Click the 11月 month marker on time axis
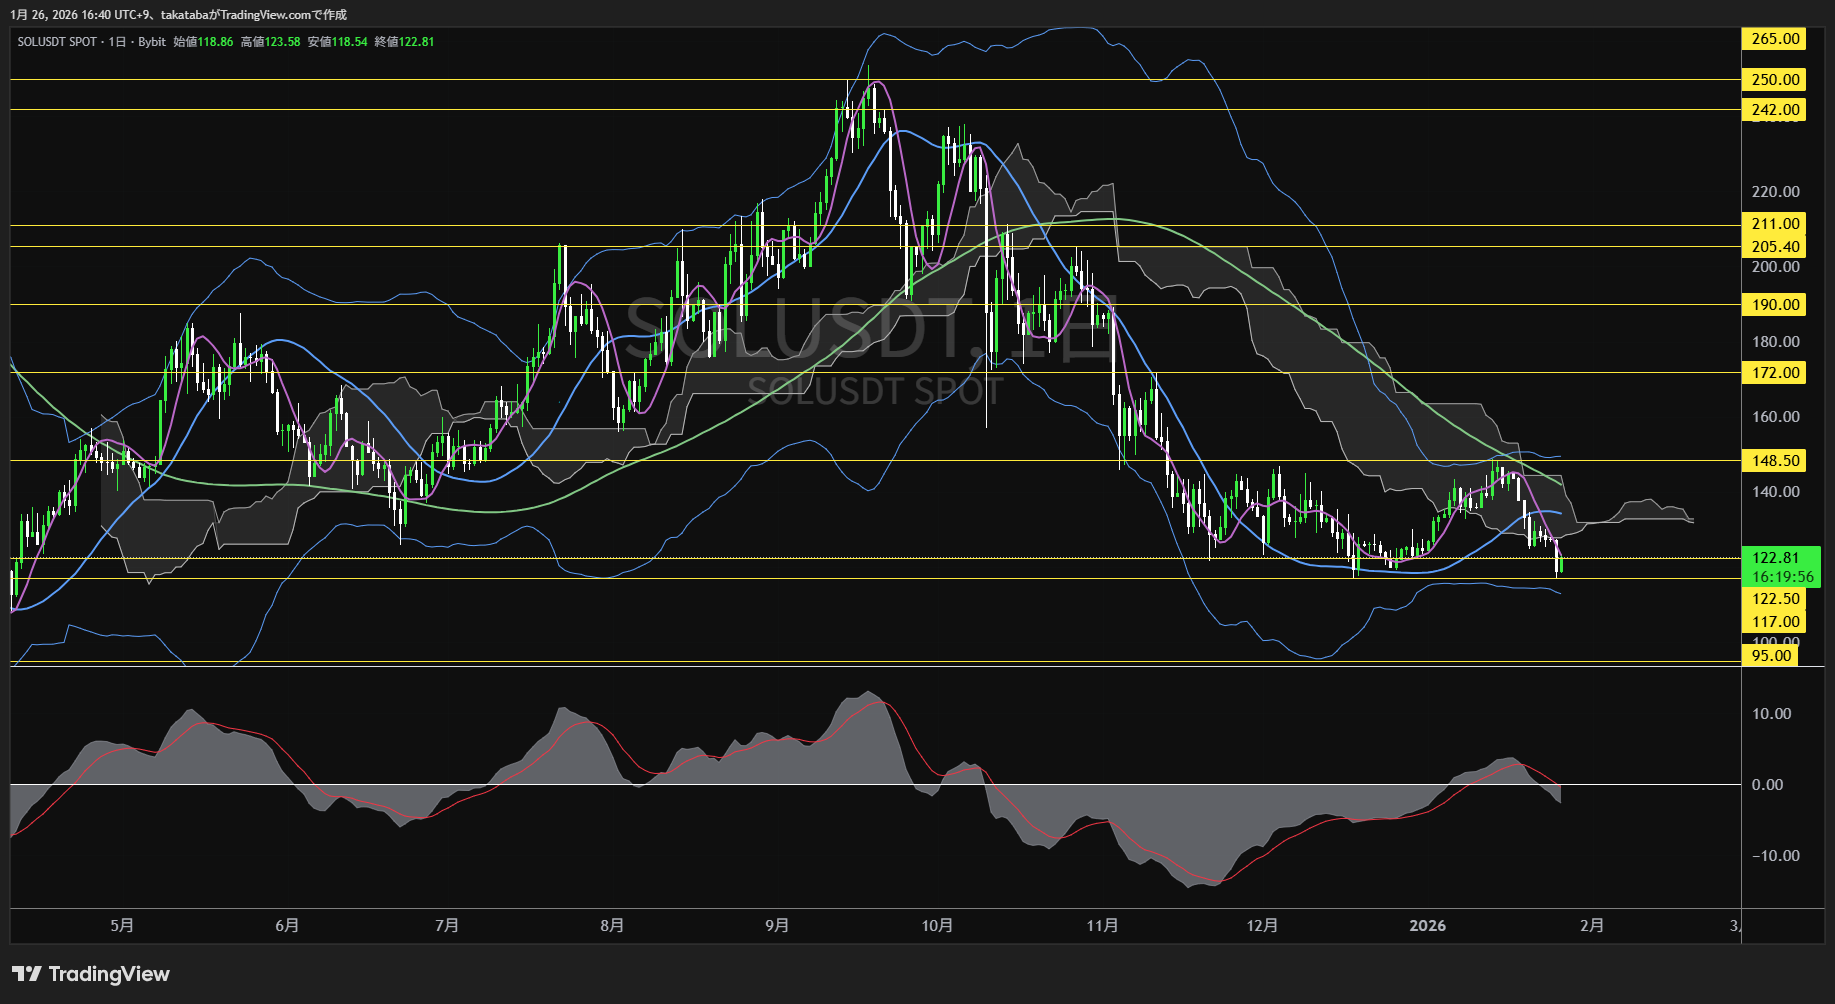The height and width of the screenshot is (1004, 1835). (x=1102, y=926)
